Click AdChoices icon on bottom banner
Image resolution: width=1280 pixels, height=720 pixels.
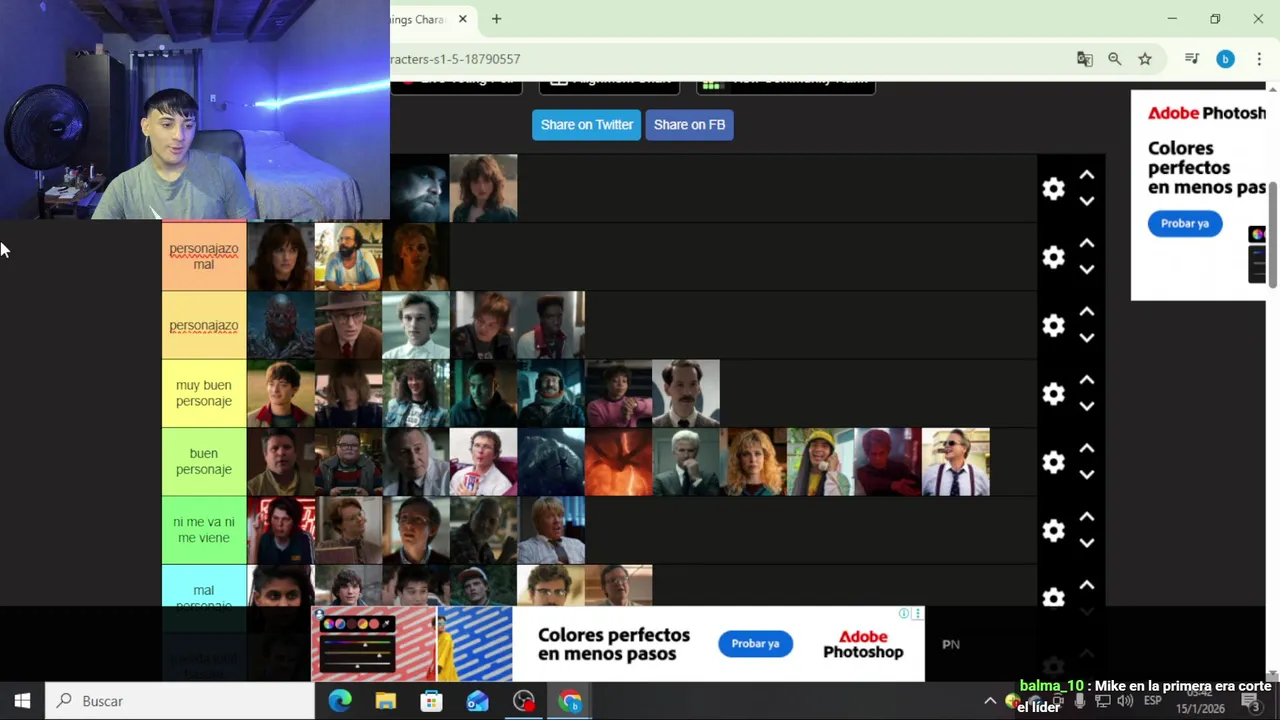pyautogui.click(x=904, y=613)
